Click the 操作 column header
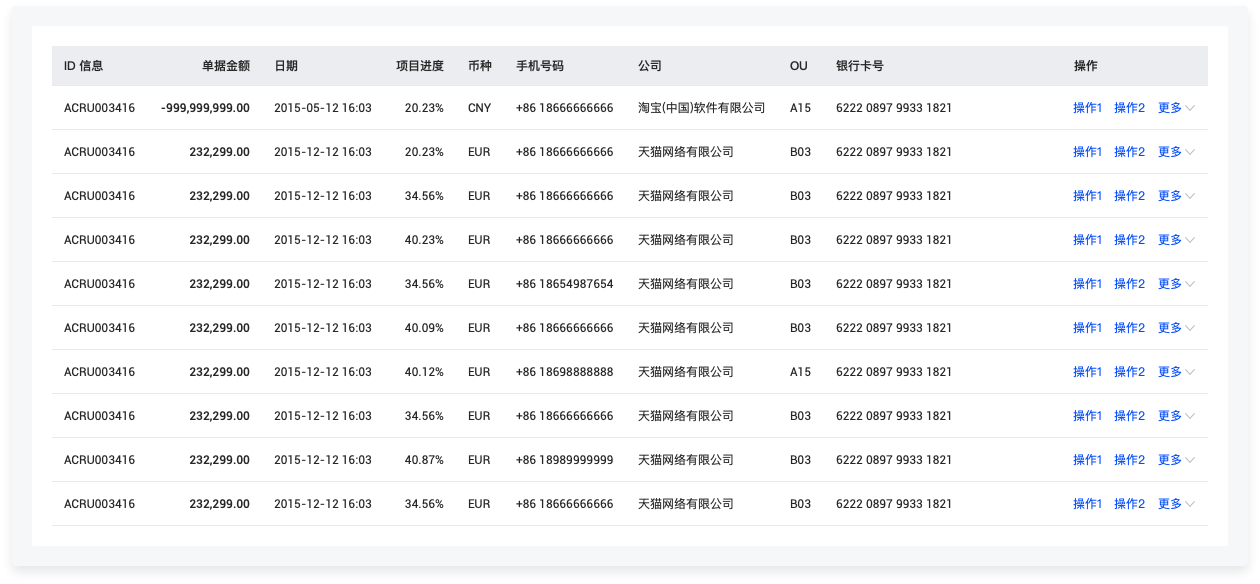The width and height of the screenshot is (1260, 584). (1086, 66)
